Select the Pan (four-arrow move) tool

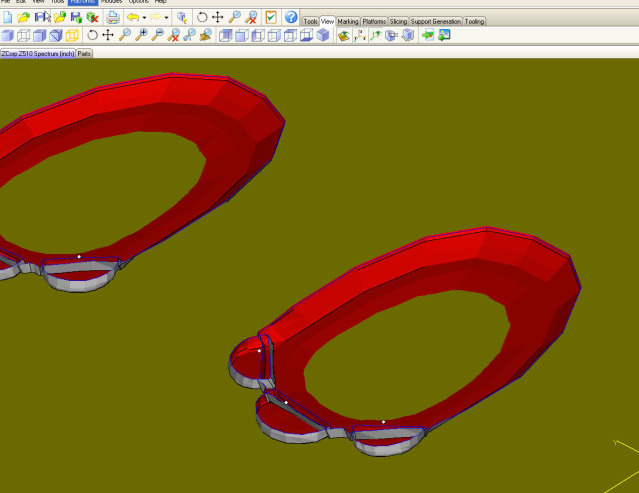click(218, 18)
